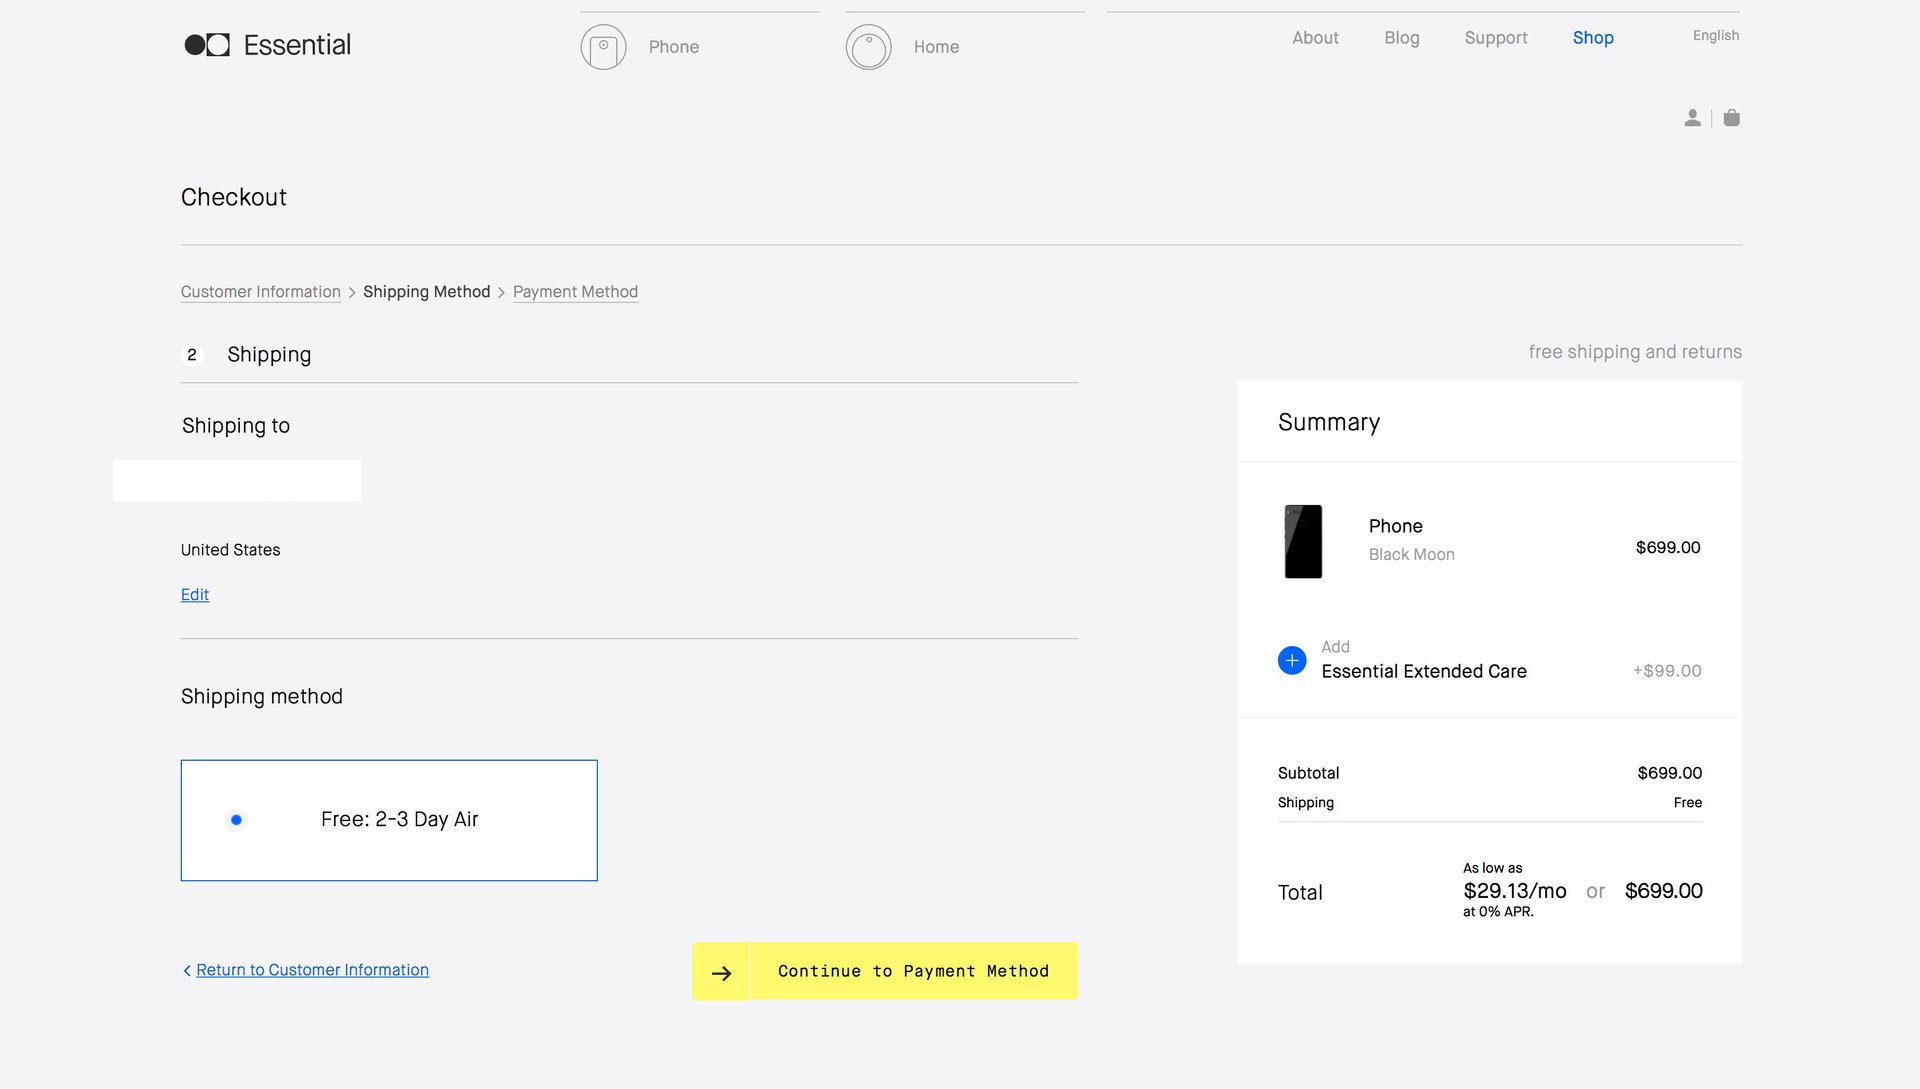The width and height of the screenshot is (1920, 1089).
Task: Open the shopping bag icon
Action: tap(1732, 118)
